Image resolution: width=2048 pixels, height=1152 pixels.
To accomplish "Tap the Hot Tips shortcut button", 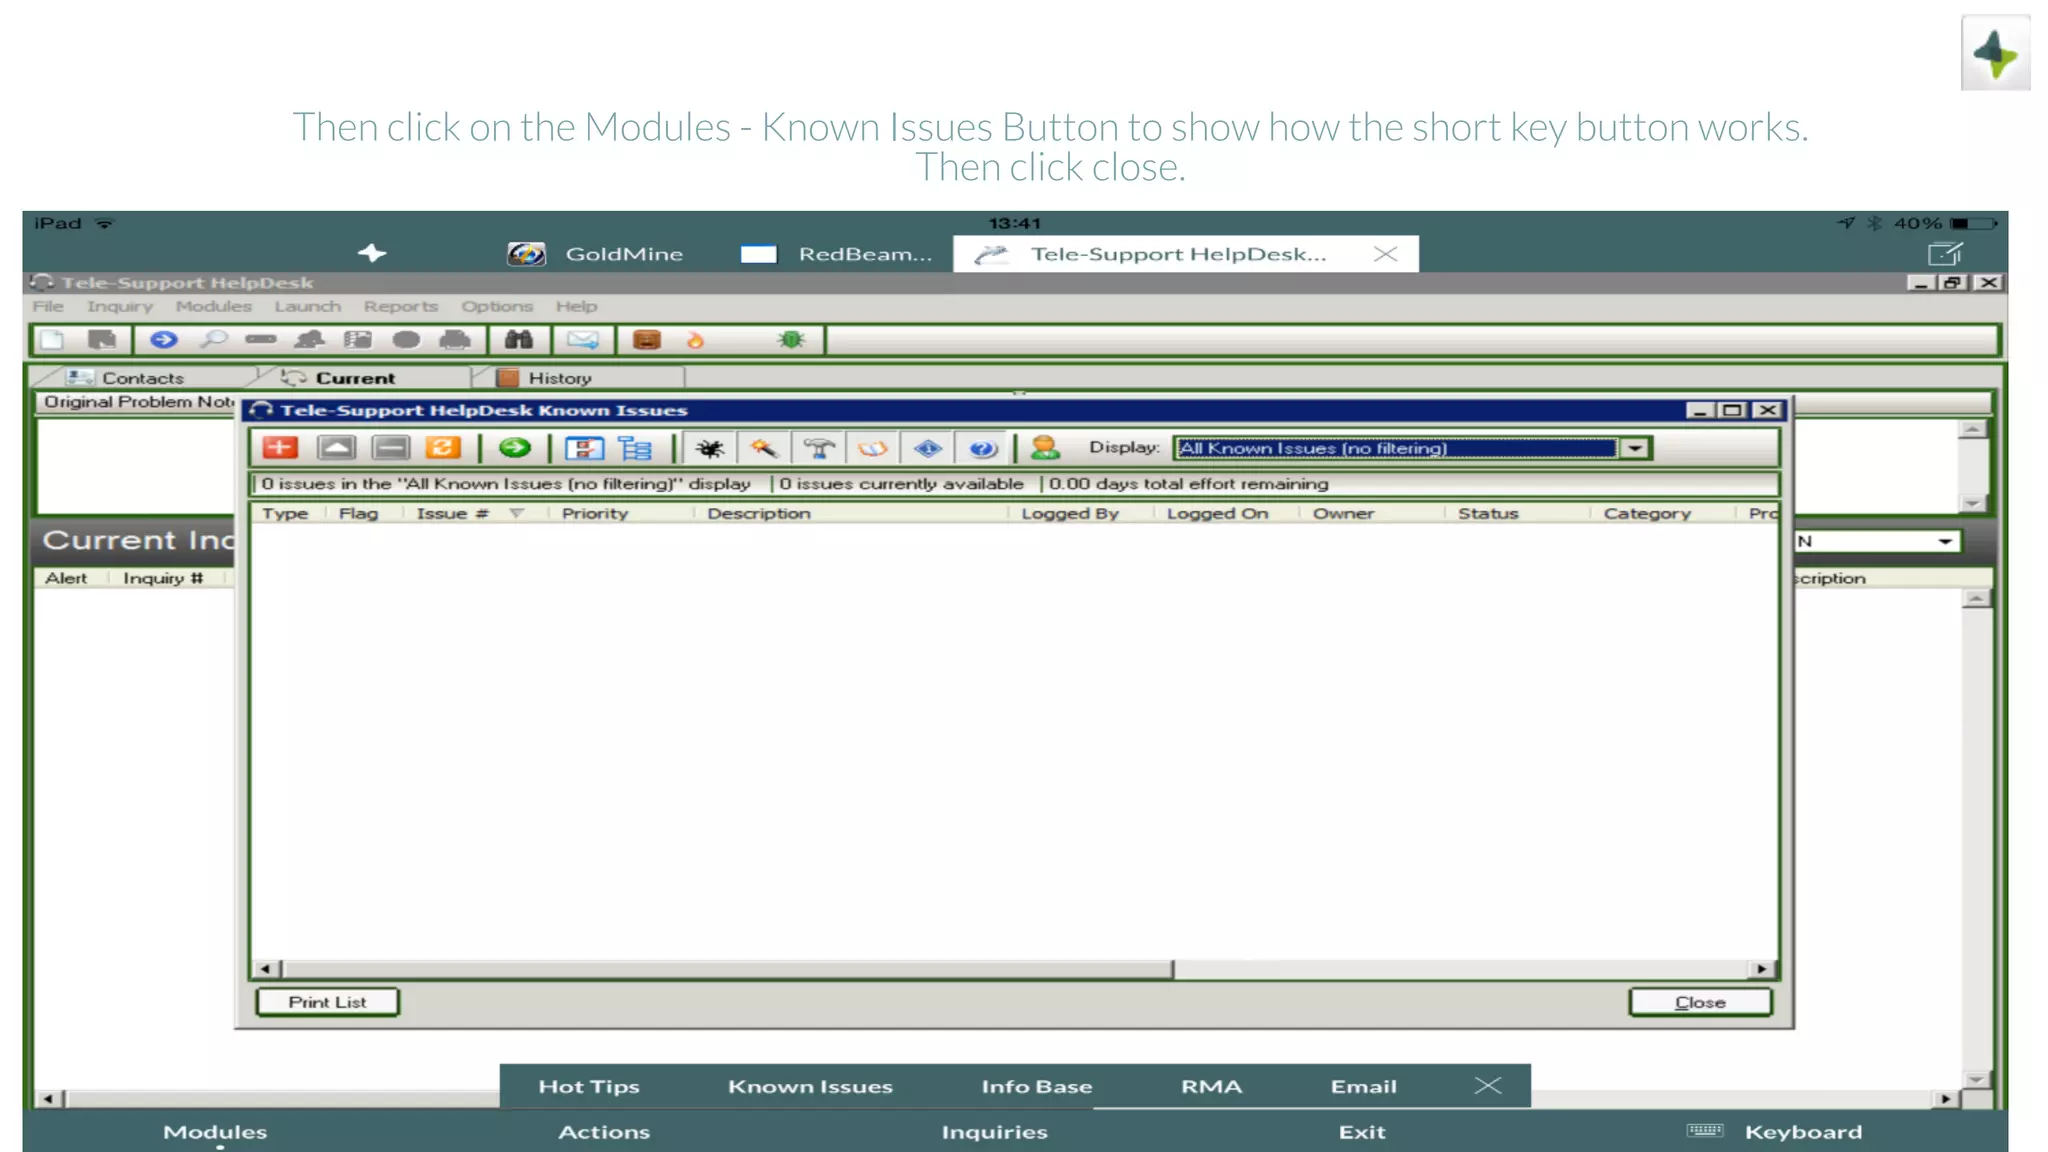I will click(x=589, y=1086).
